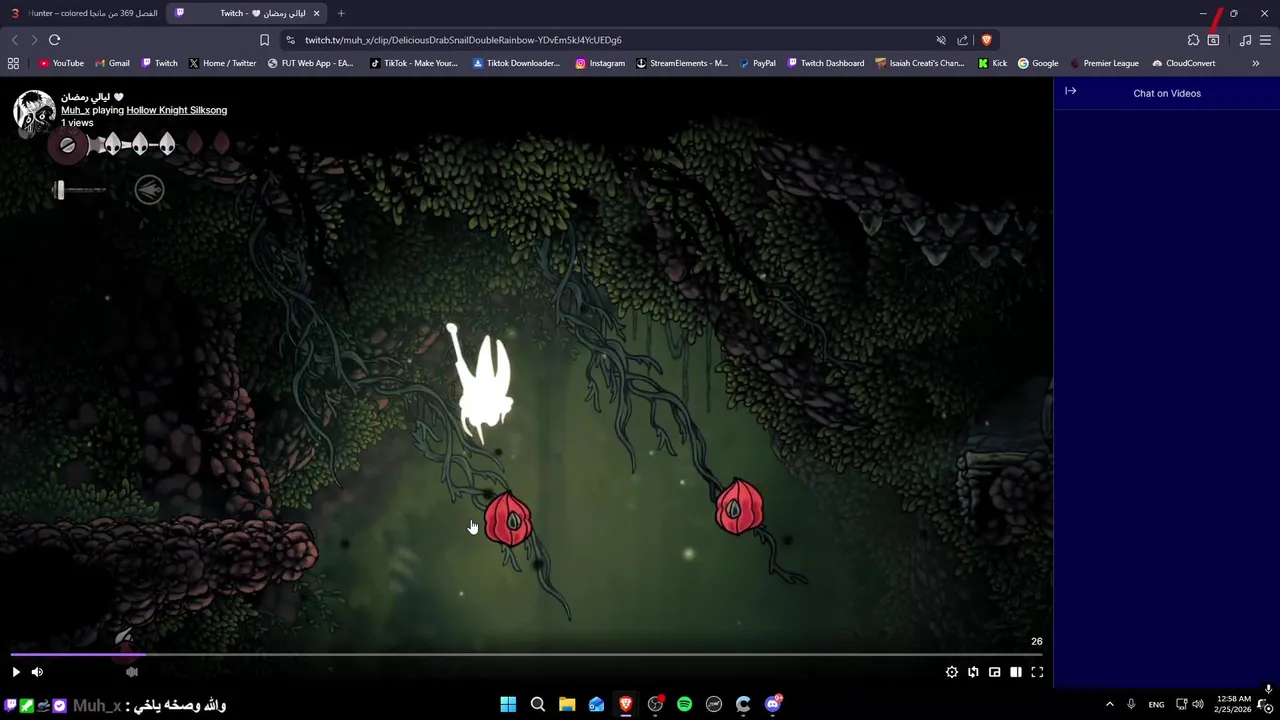
Task: Bookmark this page from the address bar
Action: (x=264, y=40)
